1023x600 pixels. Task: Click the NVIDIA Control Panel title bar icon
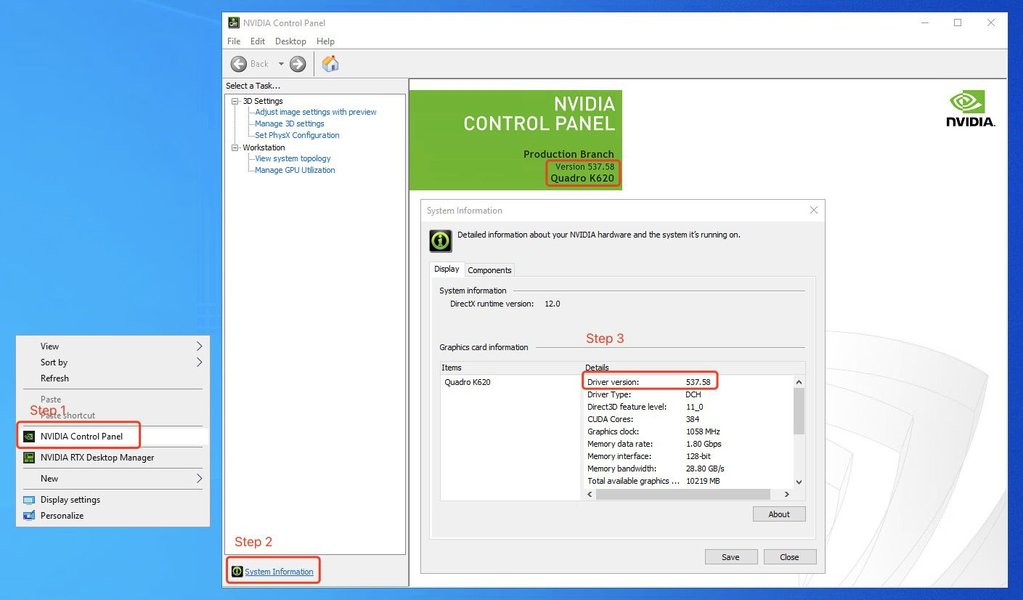tap(234, 23)
